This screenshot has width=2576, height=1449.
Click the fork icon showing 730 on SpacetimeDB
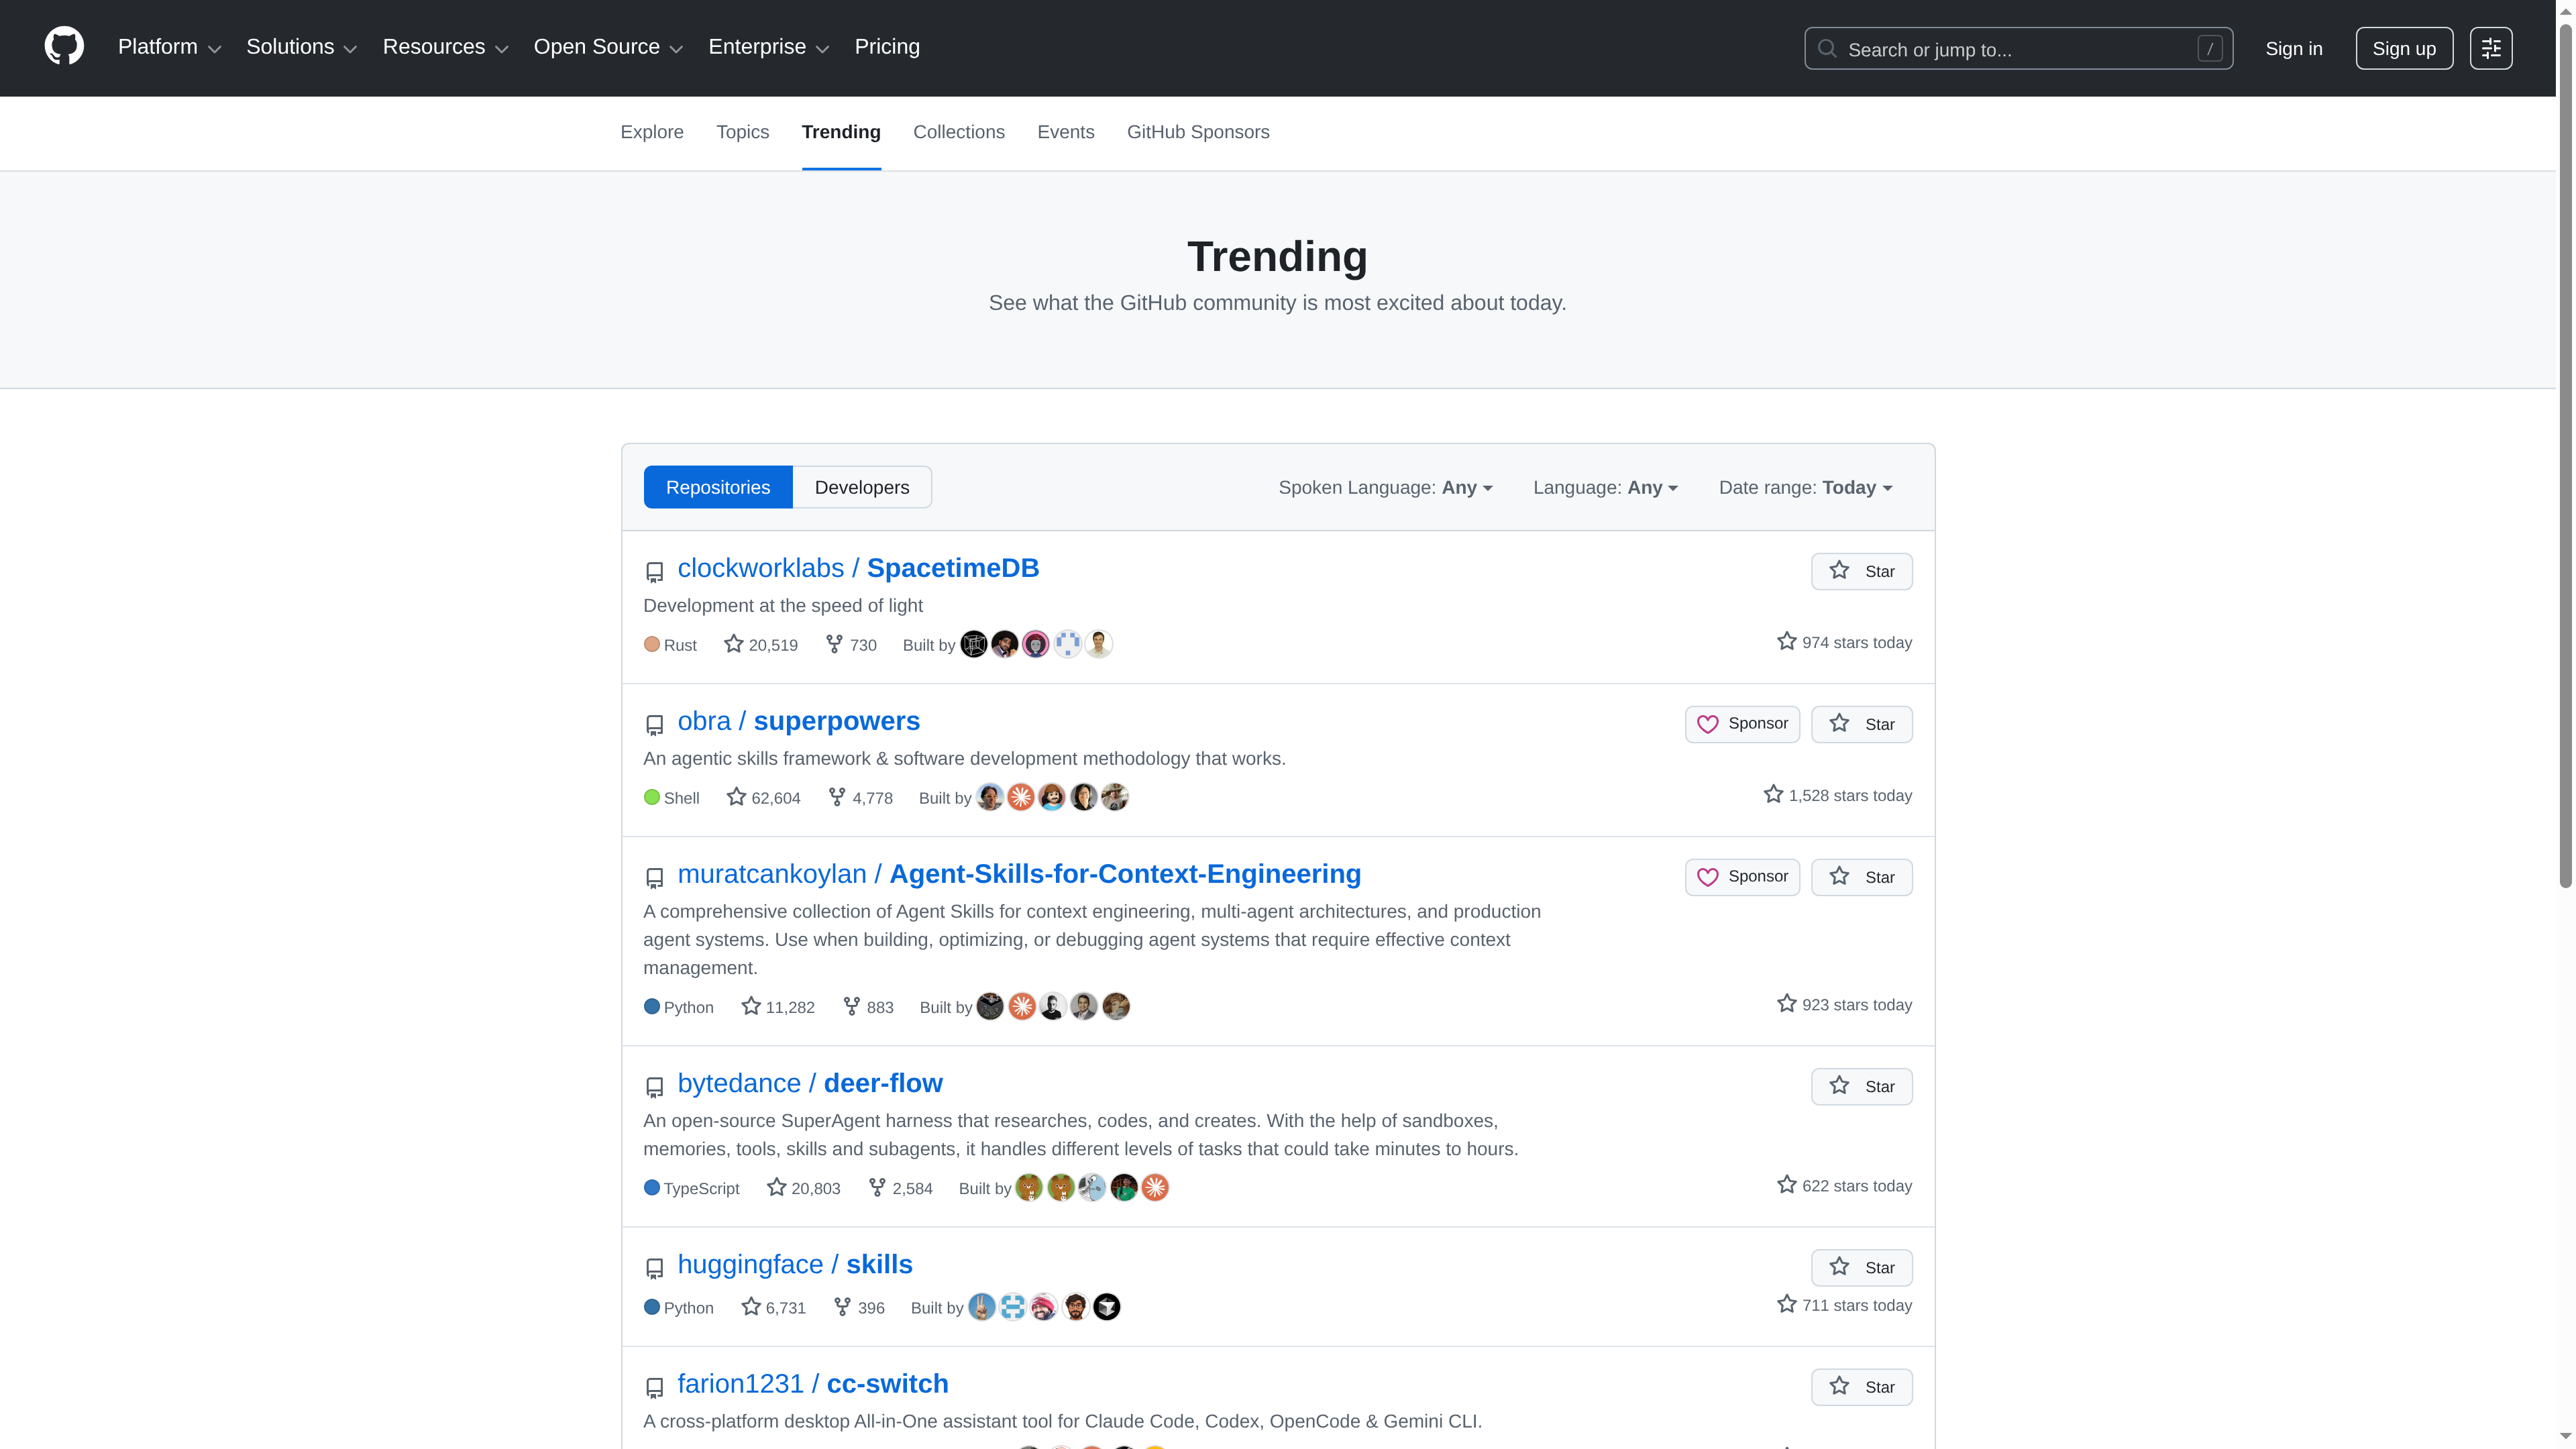coord(835,644)
